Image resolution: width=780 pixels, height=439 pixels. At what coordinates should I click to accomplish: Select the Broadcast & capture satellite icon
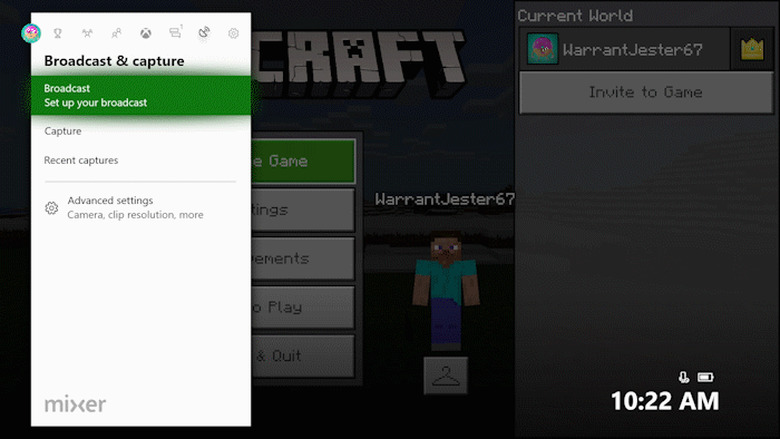click(204, 33)
